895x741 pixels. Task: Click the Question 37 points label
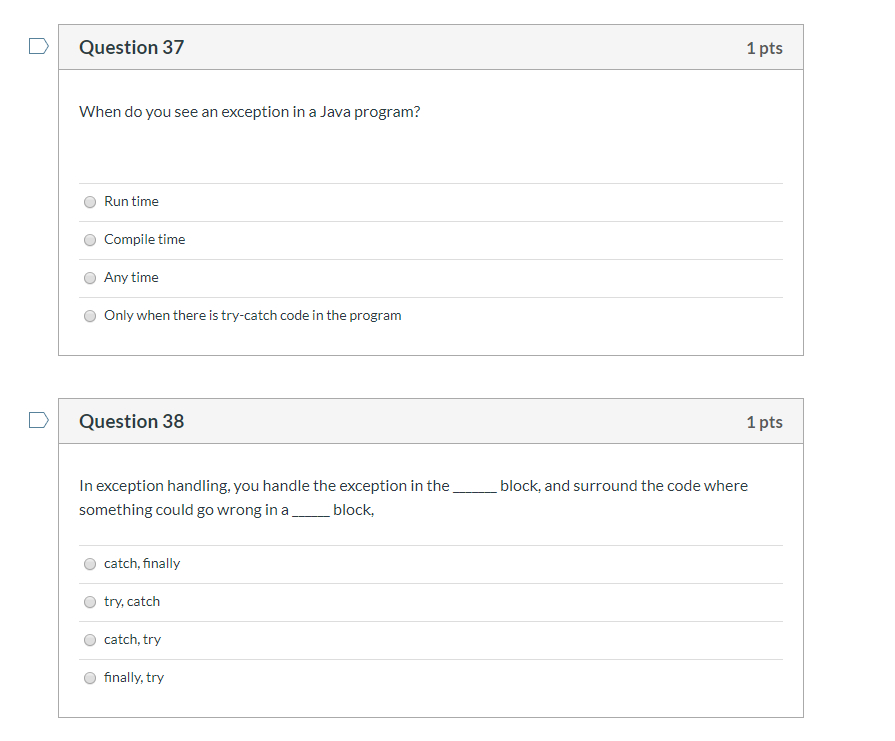click(764, 48)
